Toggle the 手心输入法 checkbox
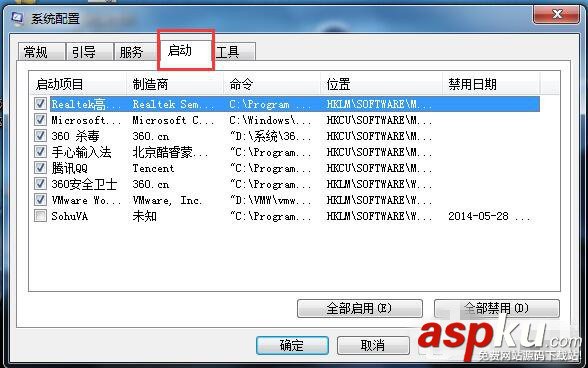588x368 pixels. [x=40, y=152]
